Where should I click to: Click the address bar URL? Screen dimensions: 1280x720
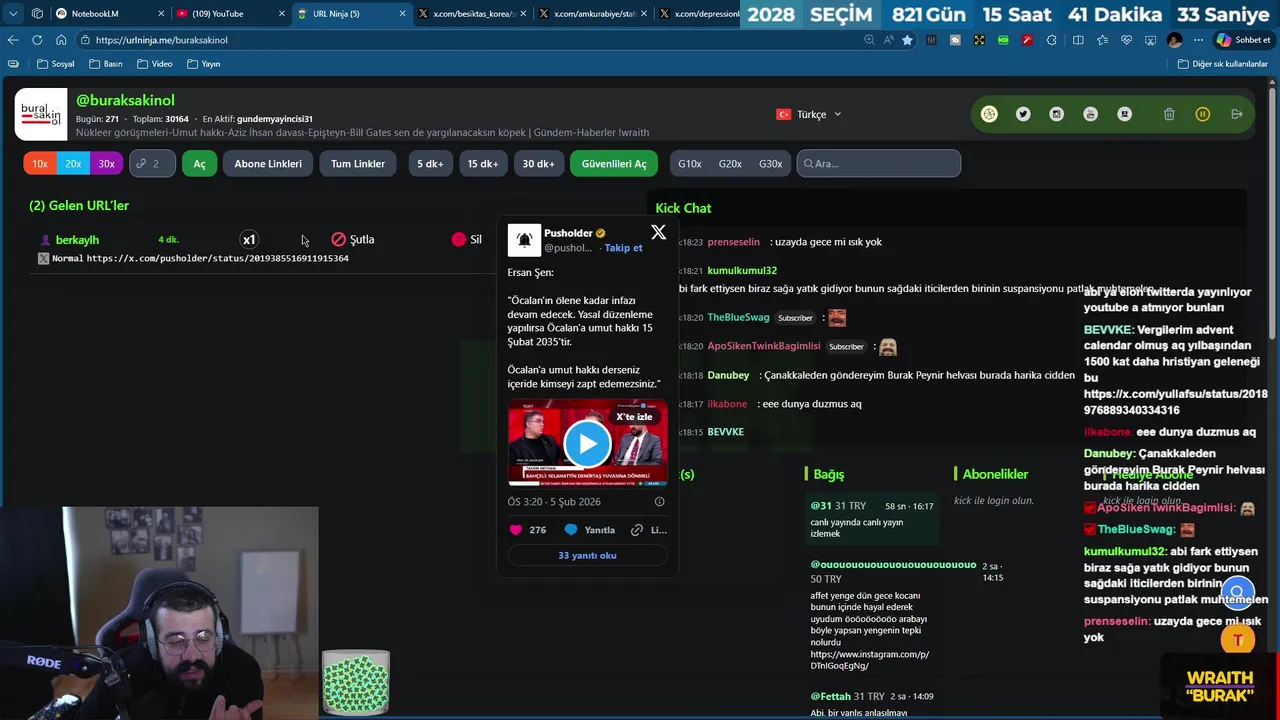coord(161,40)
